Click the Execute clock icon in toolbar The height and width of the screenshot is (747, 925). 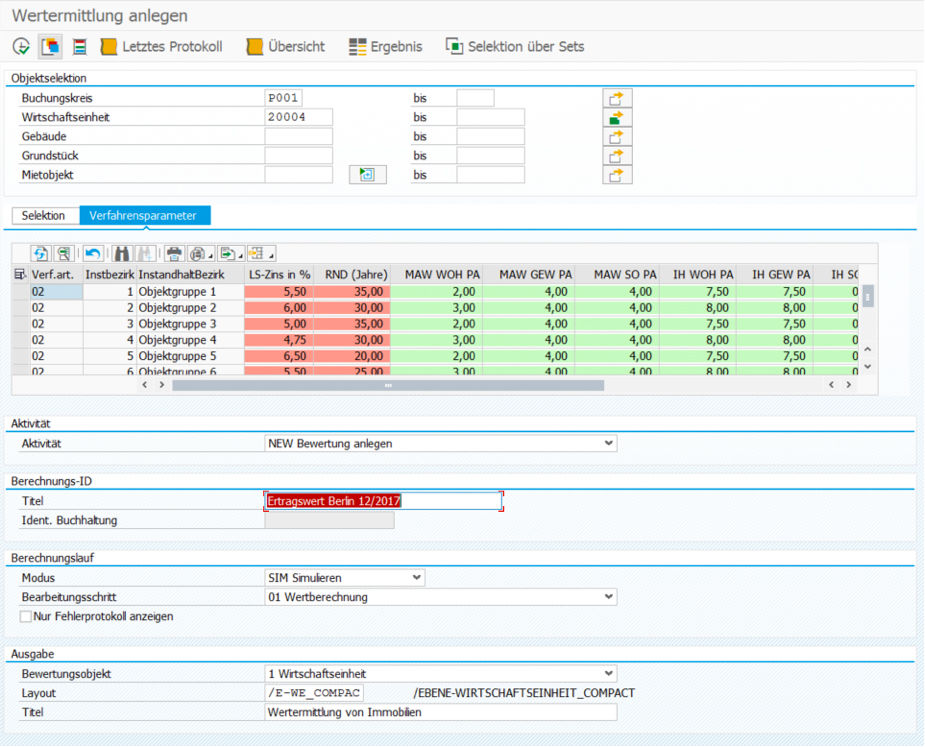21,46
